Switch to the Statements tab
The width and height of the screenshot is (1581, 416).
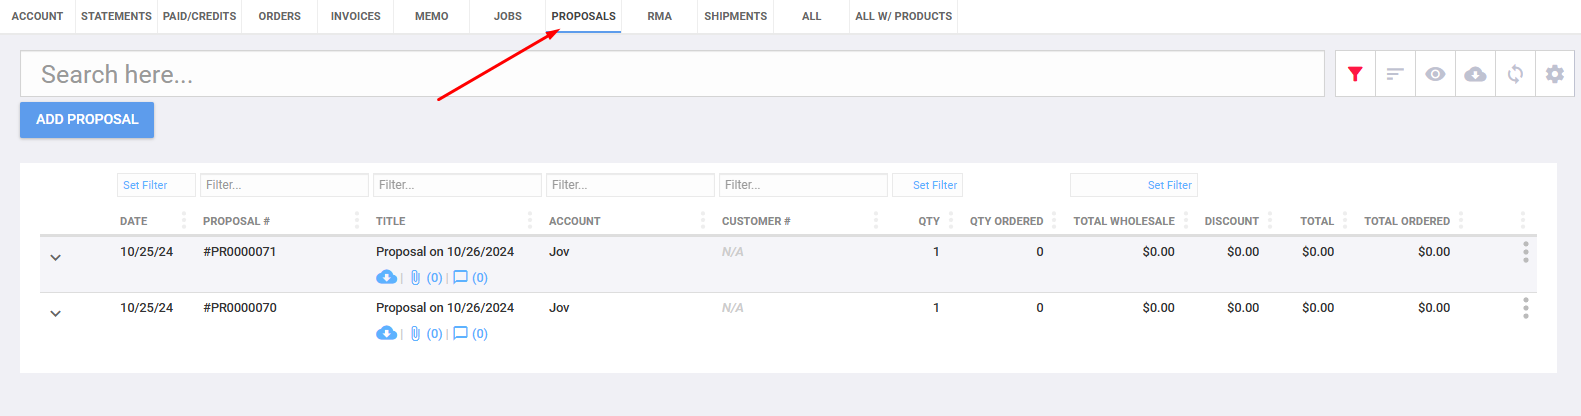tap(116, 16)
